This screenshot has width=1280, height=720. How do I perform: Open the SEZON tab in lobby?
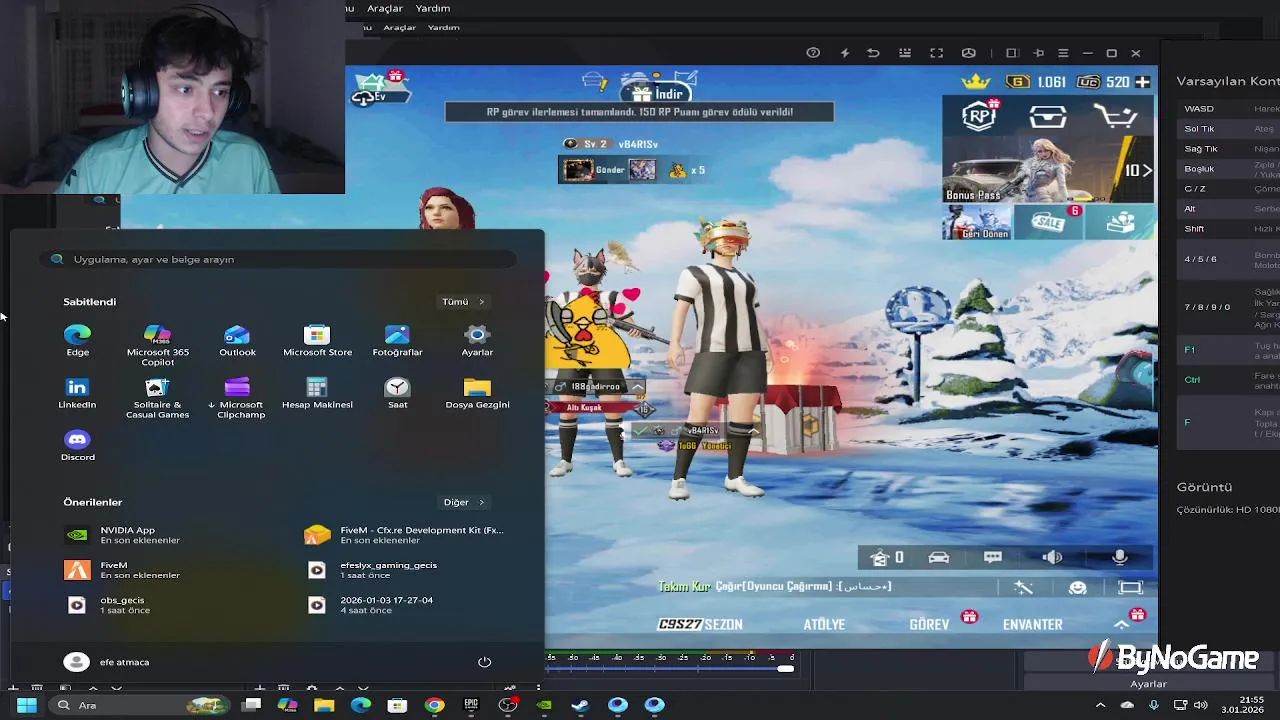700,624
